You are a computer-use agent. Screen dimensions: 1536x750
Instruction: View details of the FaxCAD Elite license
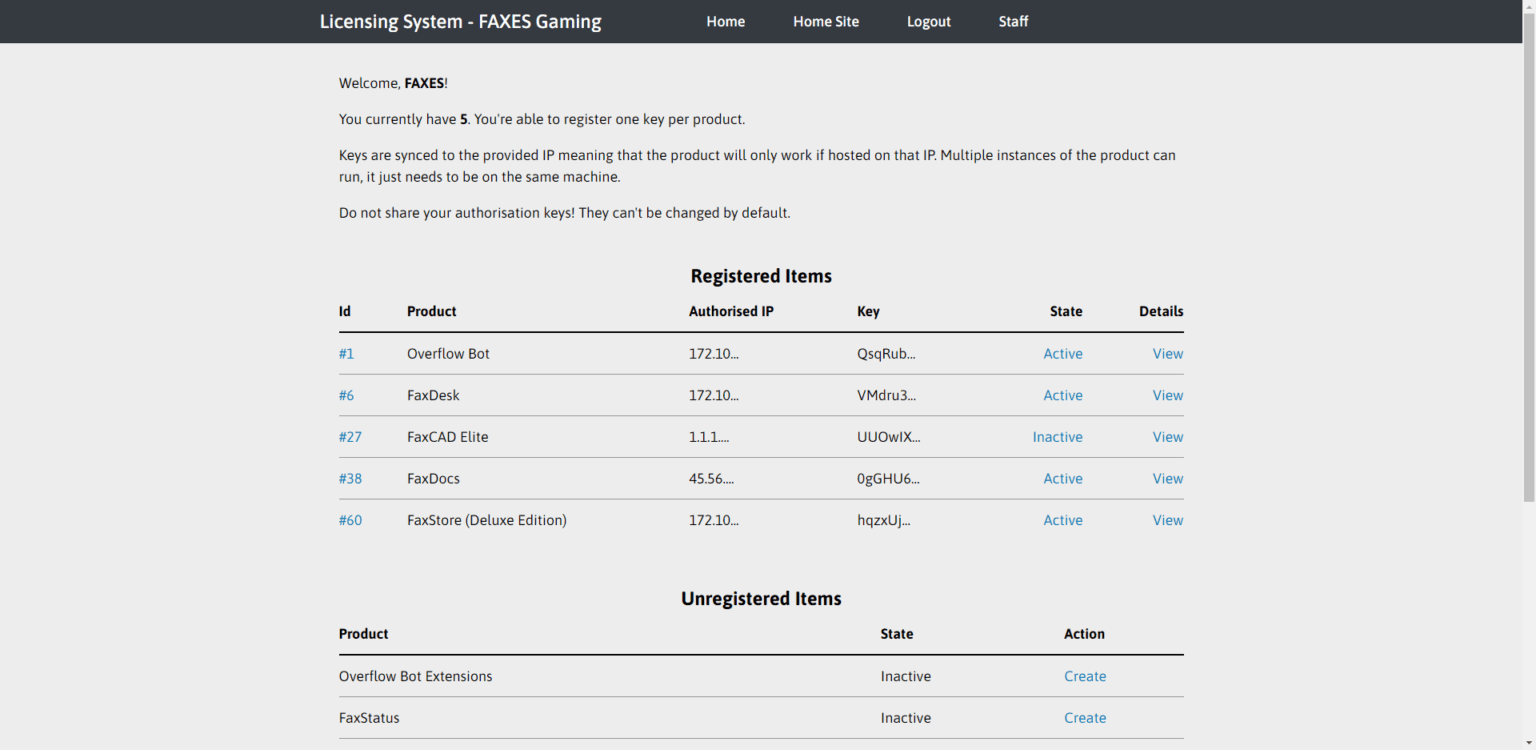(x=1167, y=437)
